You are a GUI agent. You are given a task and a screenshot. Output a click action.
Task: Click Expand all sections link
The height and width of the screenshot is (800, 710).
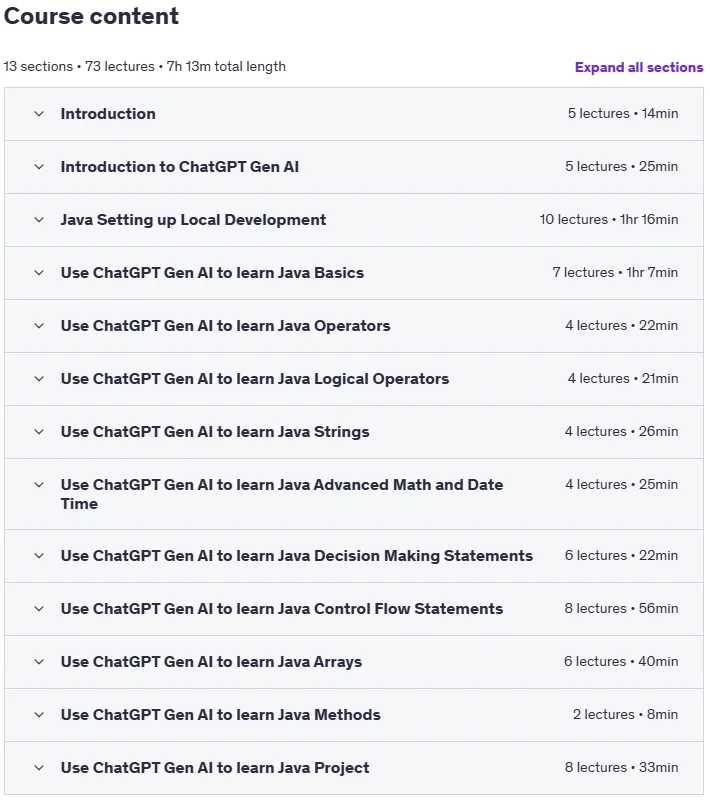click(639, 67)
